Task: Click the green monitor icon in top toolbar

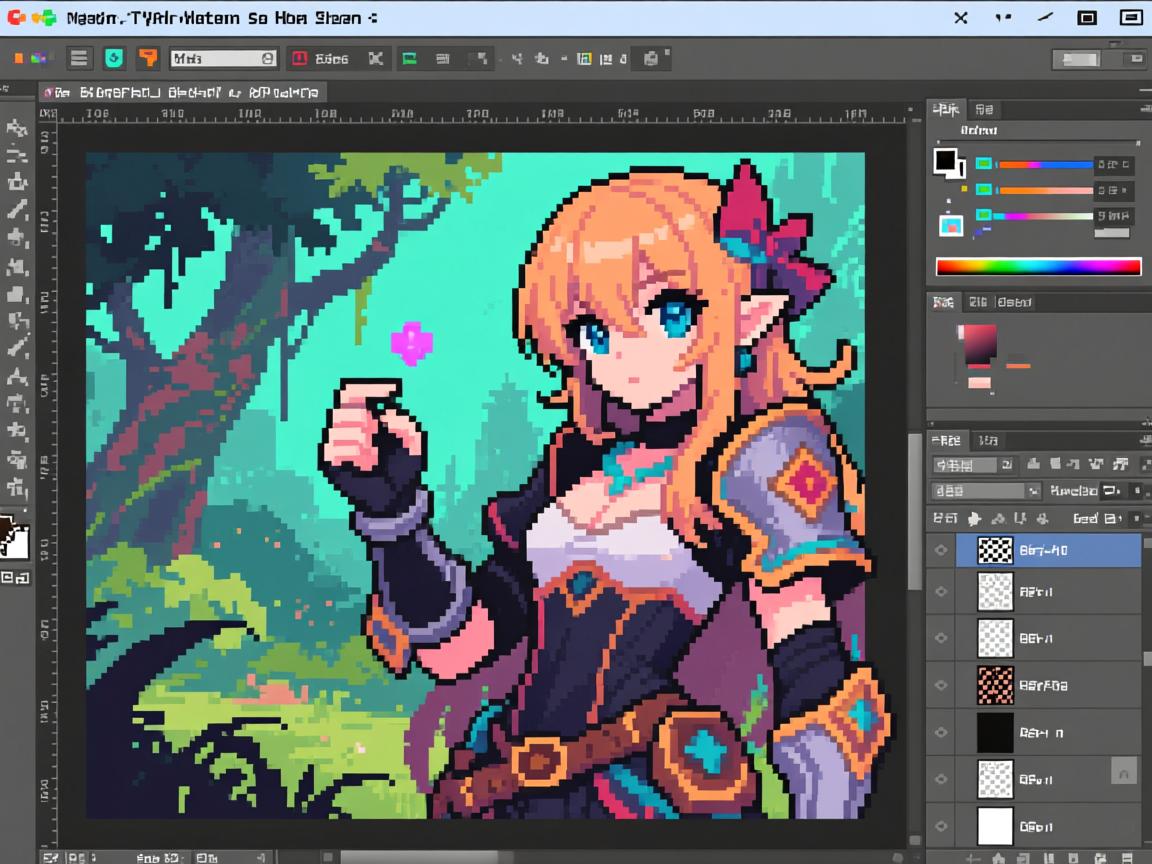Action: coord(409,59)
